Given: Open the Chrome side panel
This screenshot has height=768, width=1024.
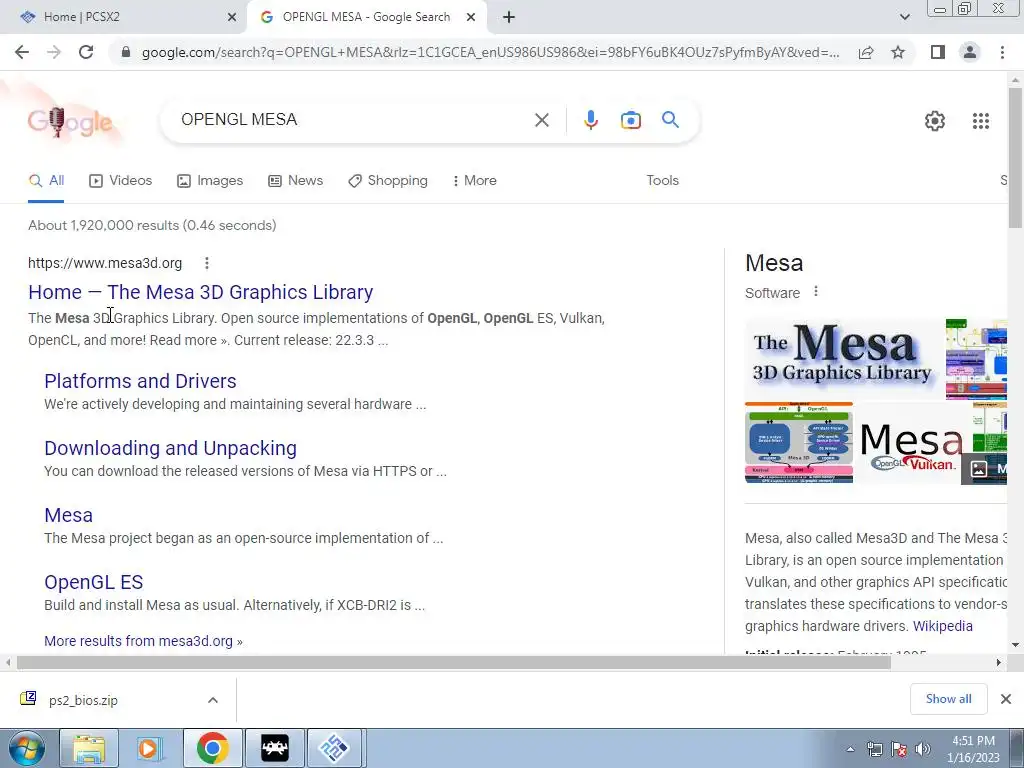Looking at the screenshot, I should coord(938,52).
